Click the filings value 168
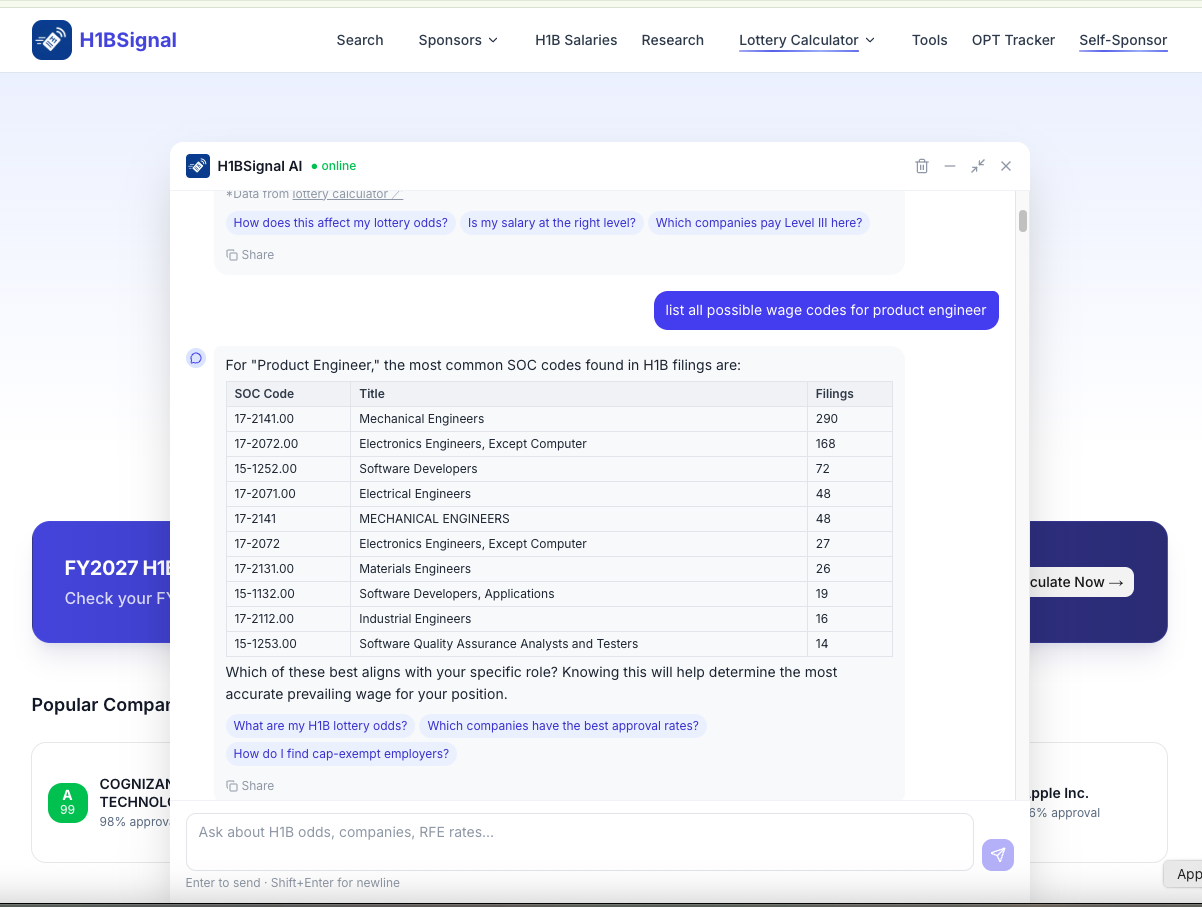The width and height of the screenshot is (1202, 907). point(850,444)
